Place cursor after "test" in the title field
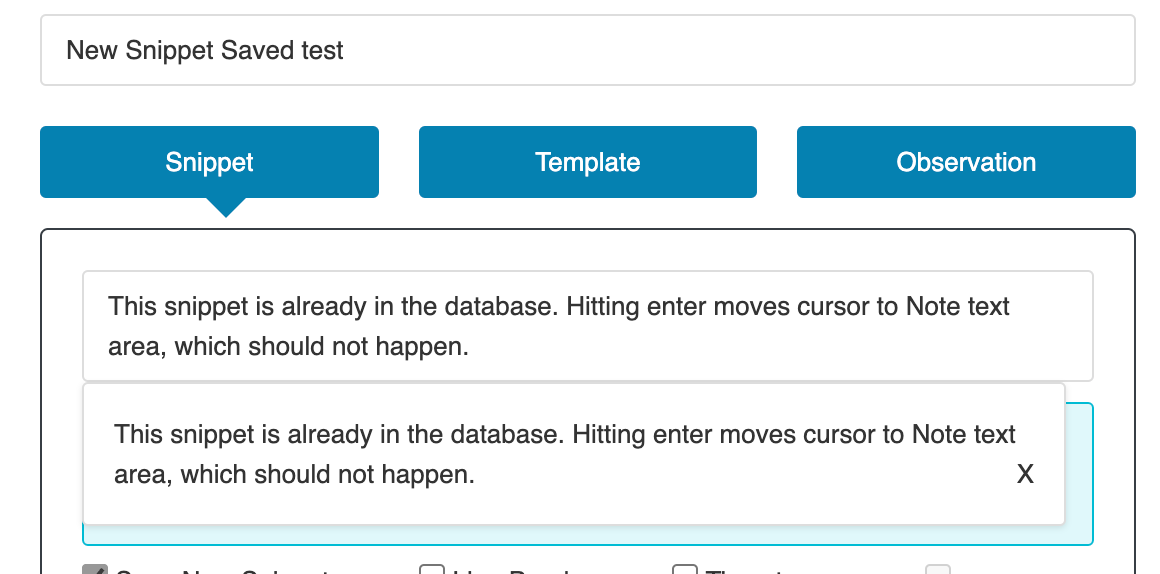The height and width of the screenshot is (574, 1160). pos(345,50)
